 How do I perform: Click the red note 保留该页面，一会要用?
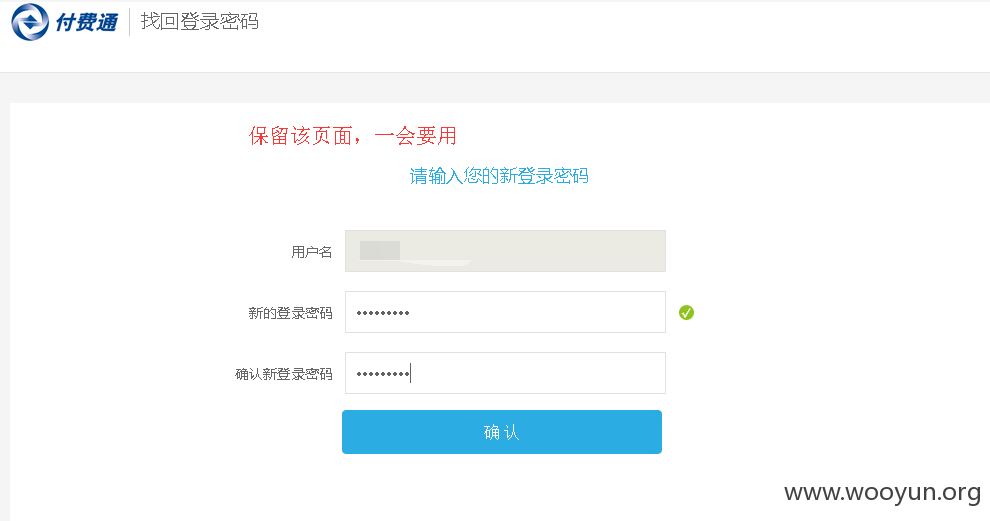[352, 136]
